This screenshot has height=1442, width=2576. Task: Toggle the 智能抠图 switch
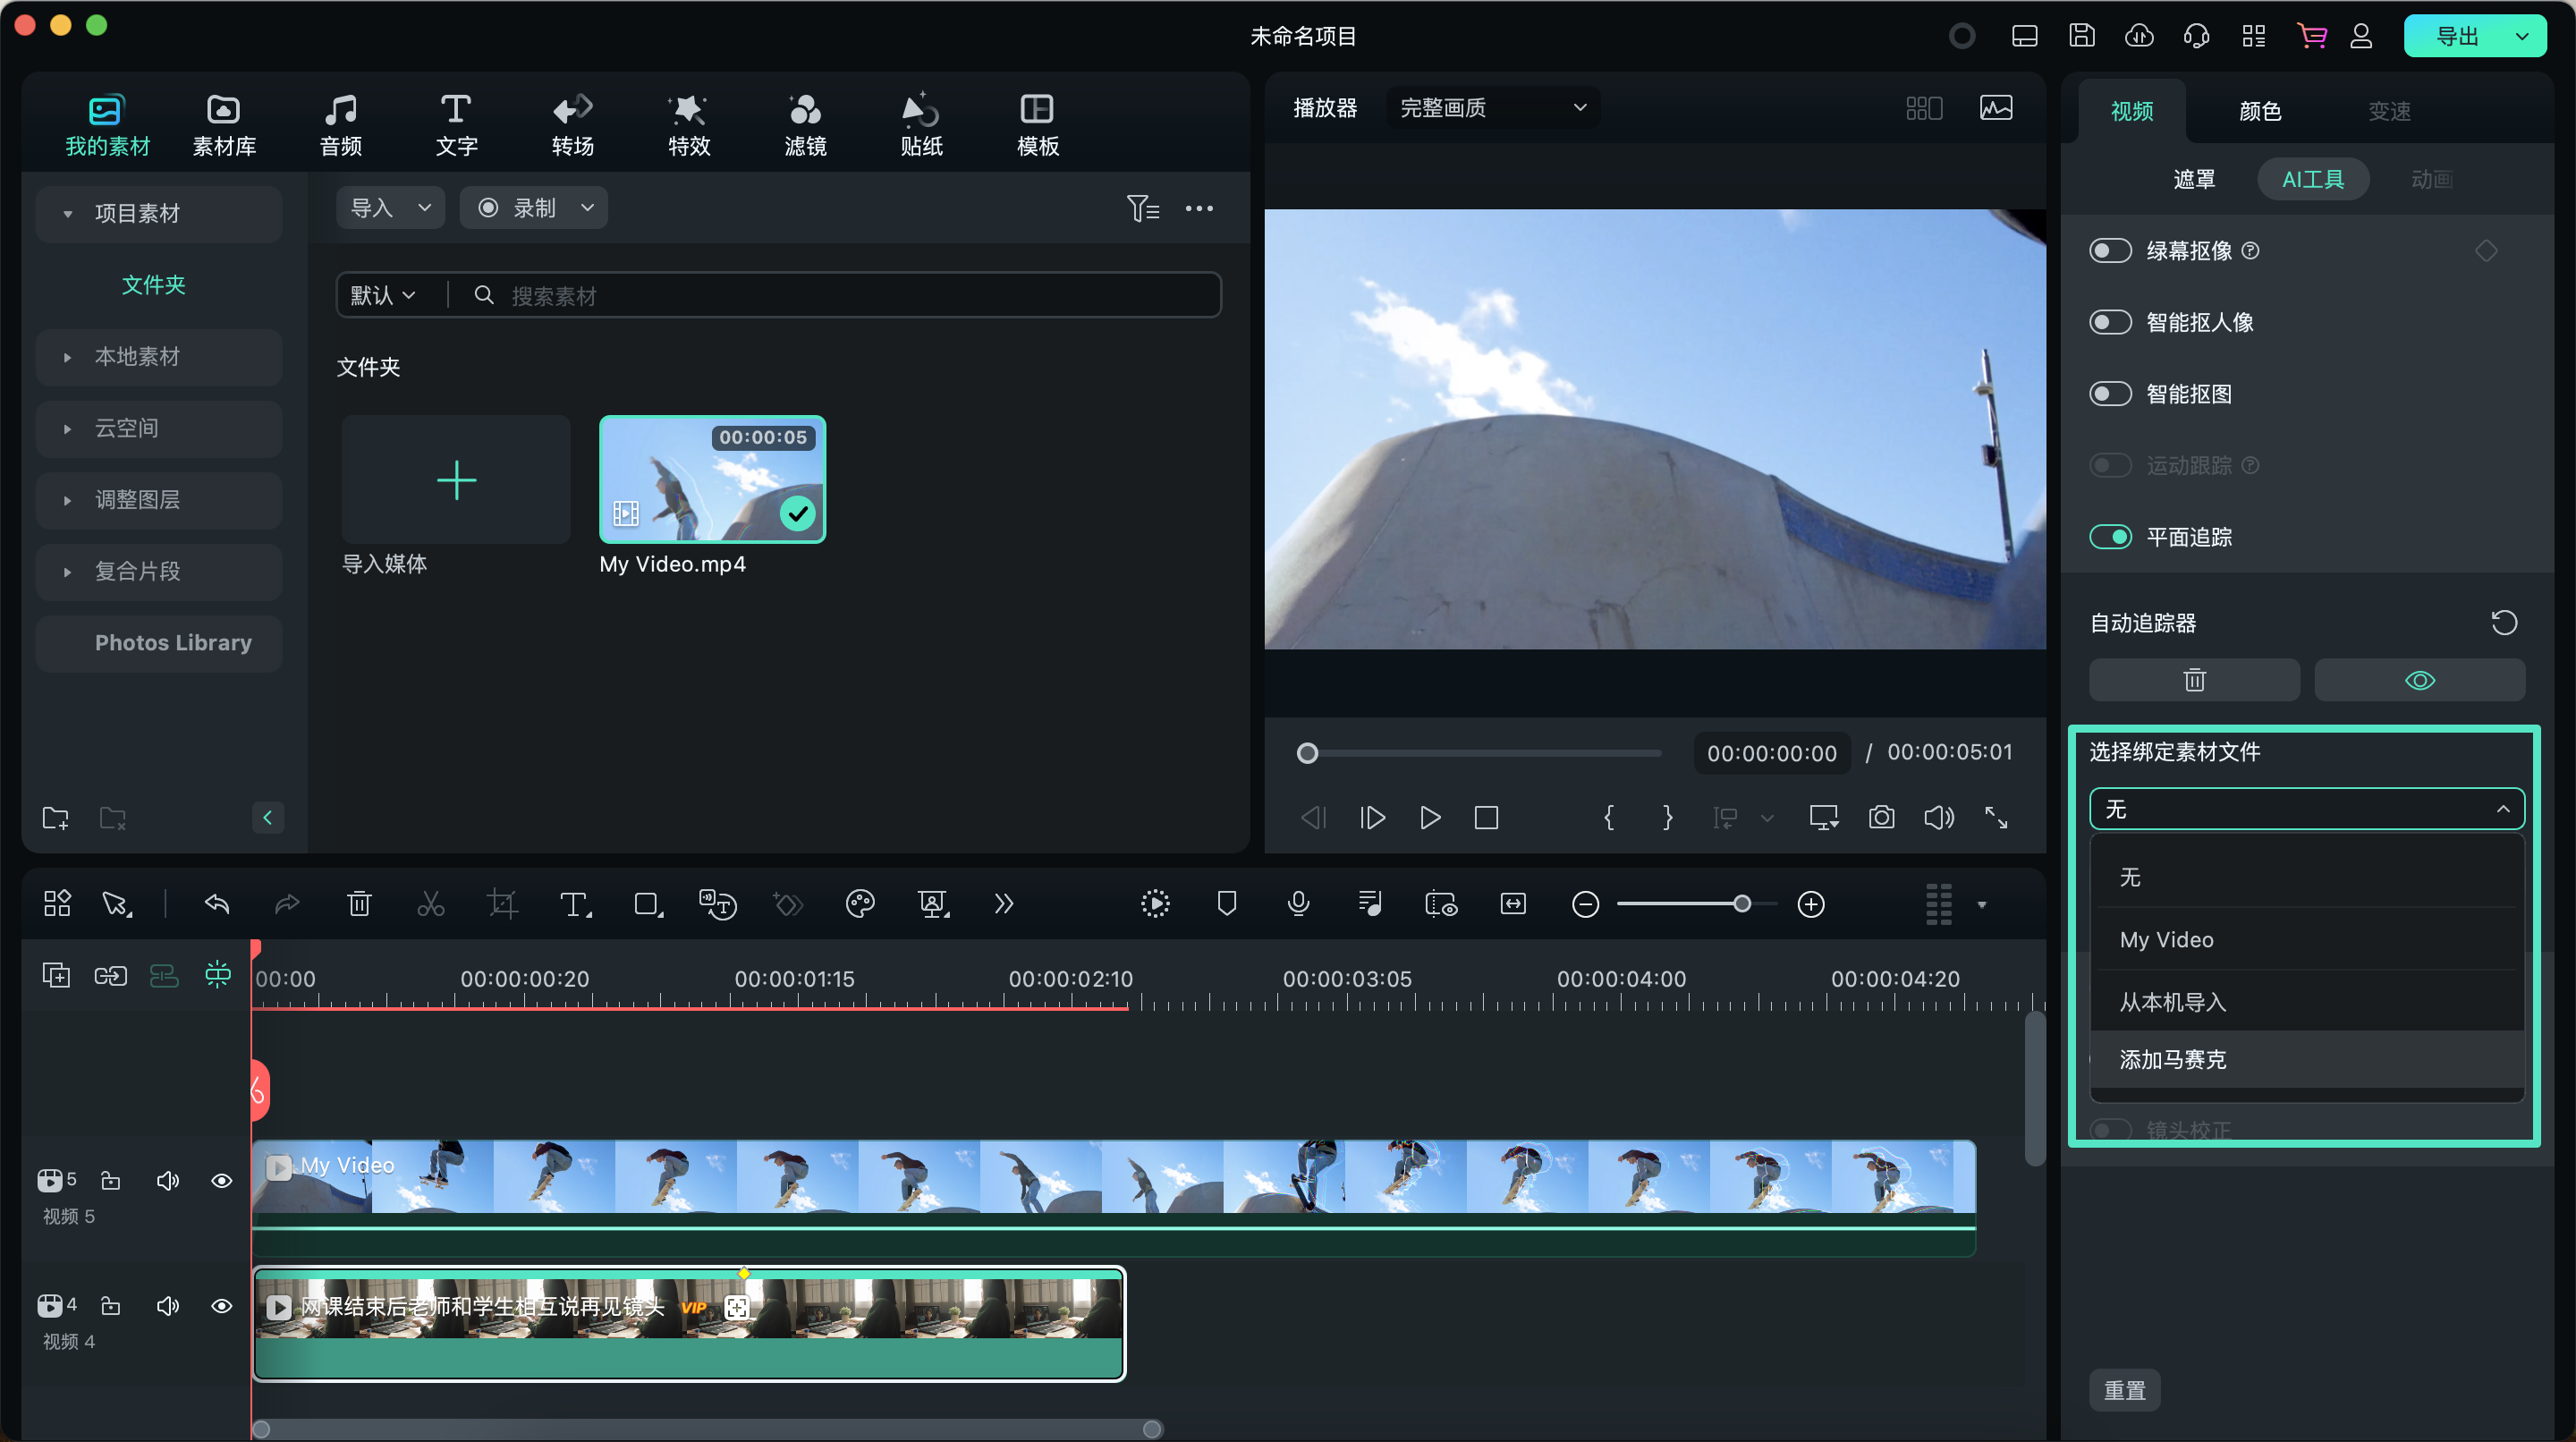pyautogui.click(x=2110, y=394)
